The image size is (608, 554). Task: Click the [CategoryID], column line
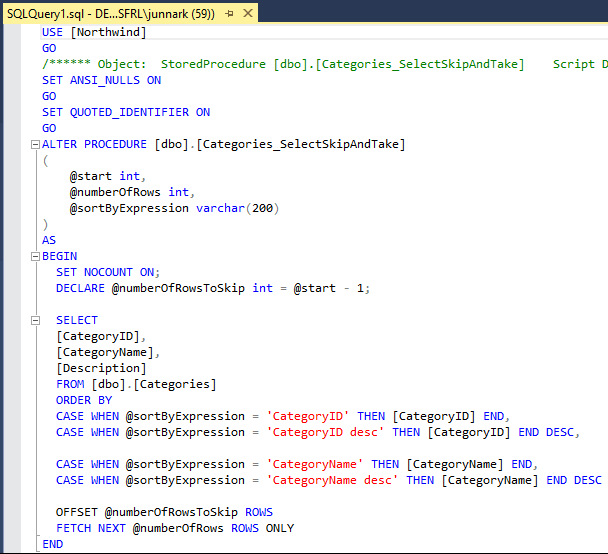pyautogui.click(x=101, y=336)
